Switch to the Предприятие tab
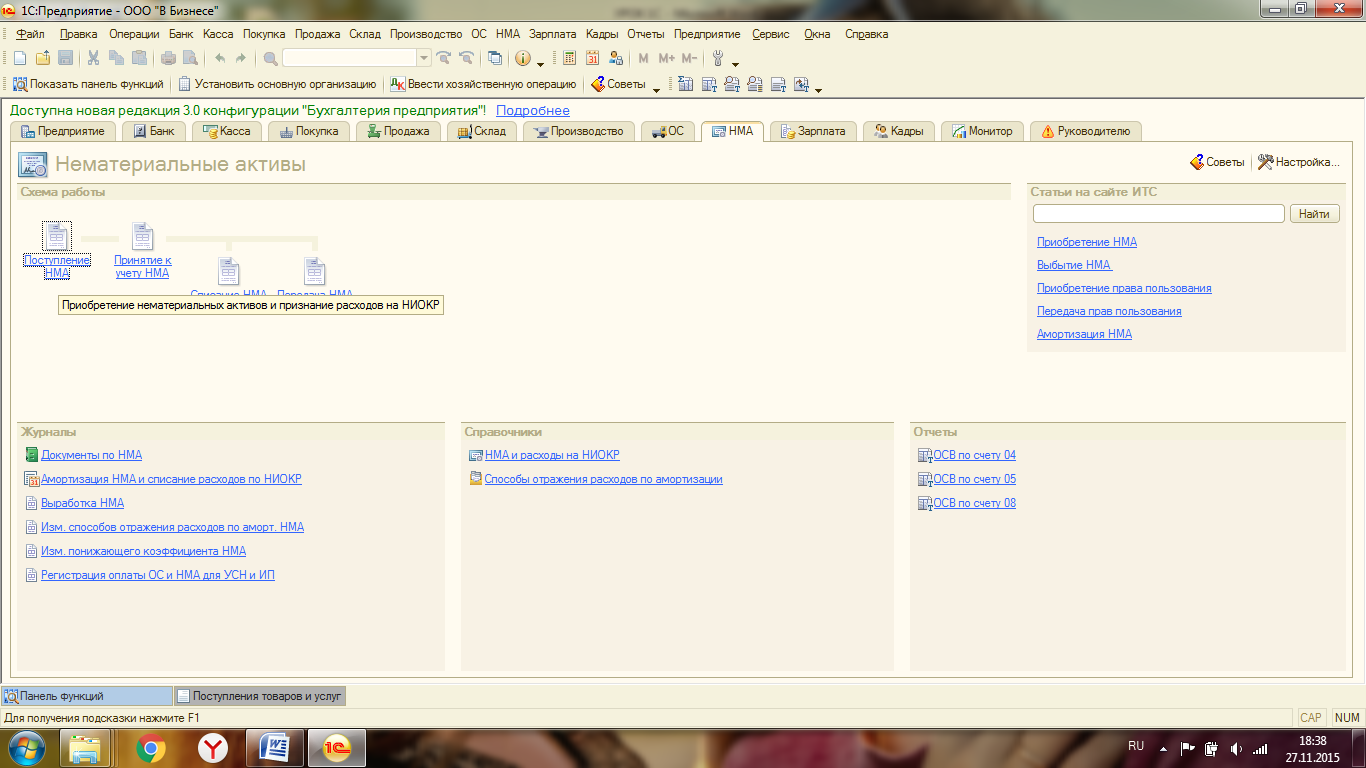 63,131
